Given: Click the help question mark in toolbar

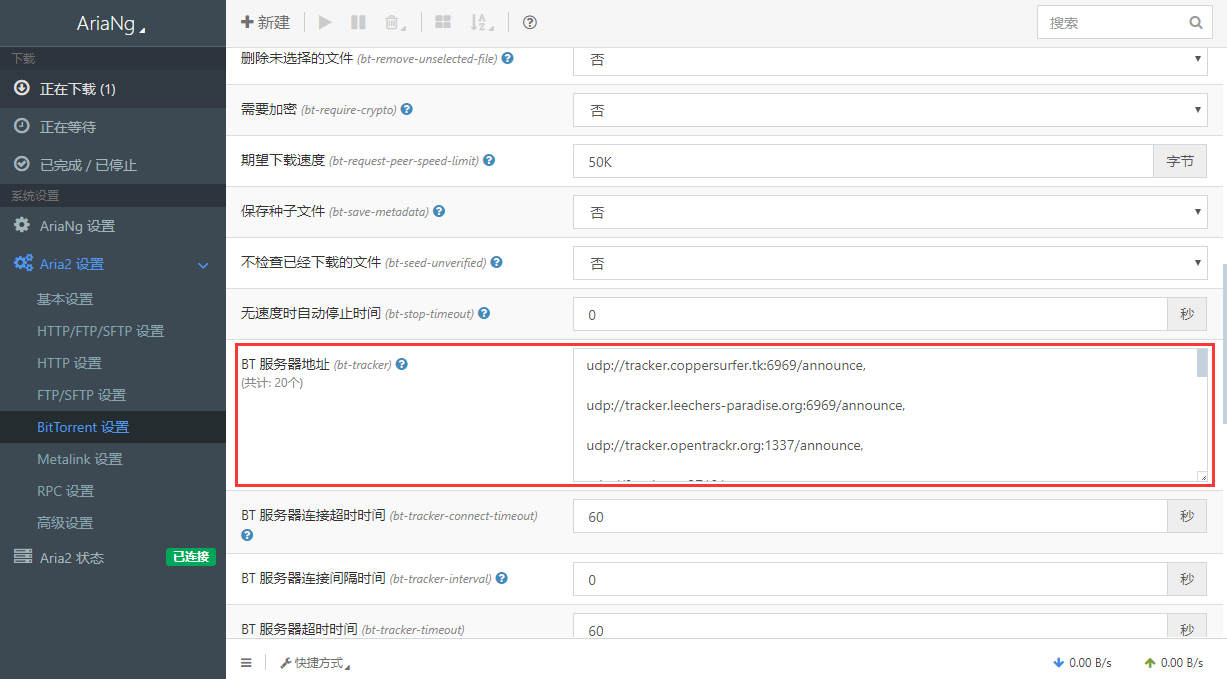Looking at the screenshot, I should pos(529,21).
